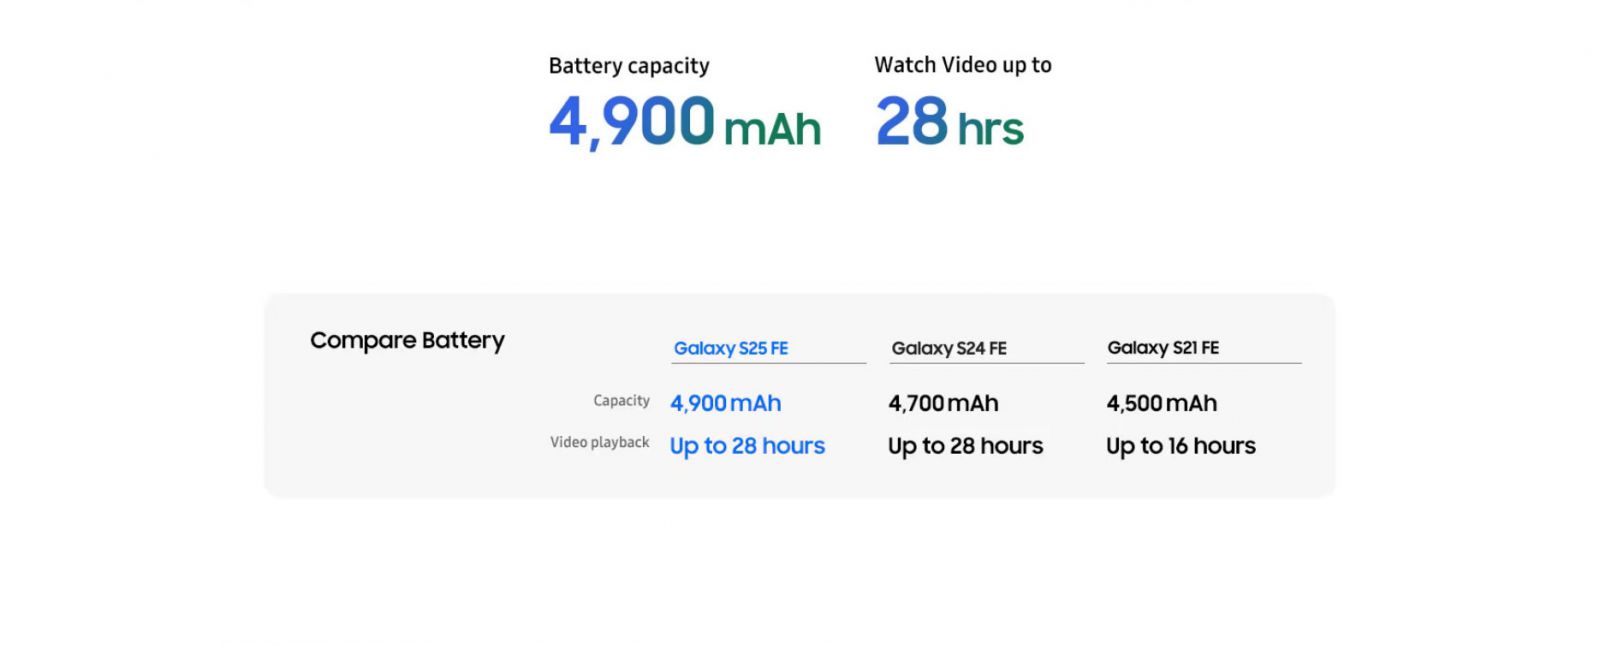
Task: Click the large green mAh unit text
Action: point(771,129)
